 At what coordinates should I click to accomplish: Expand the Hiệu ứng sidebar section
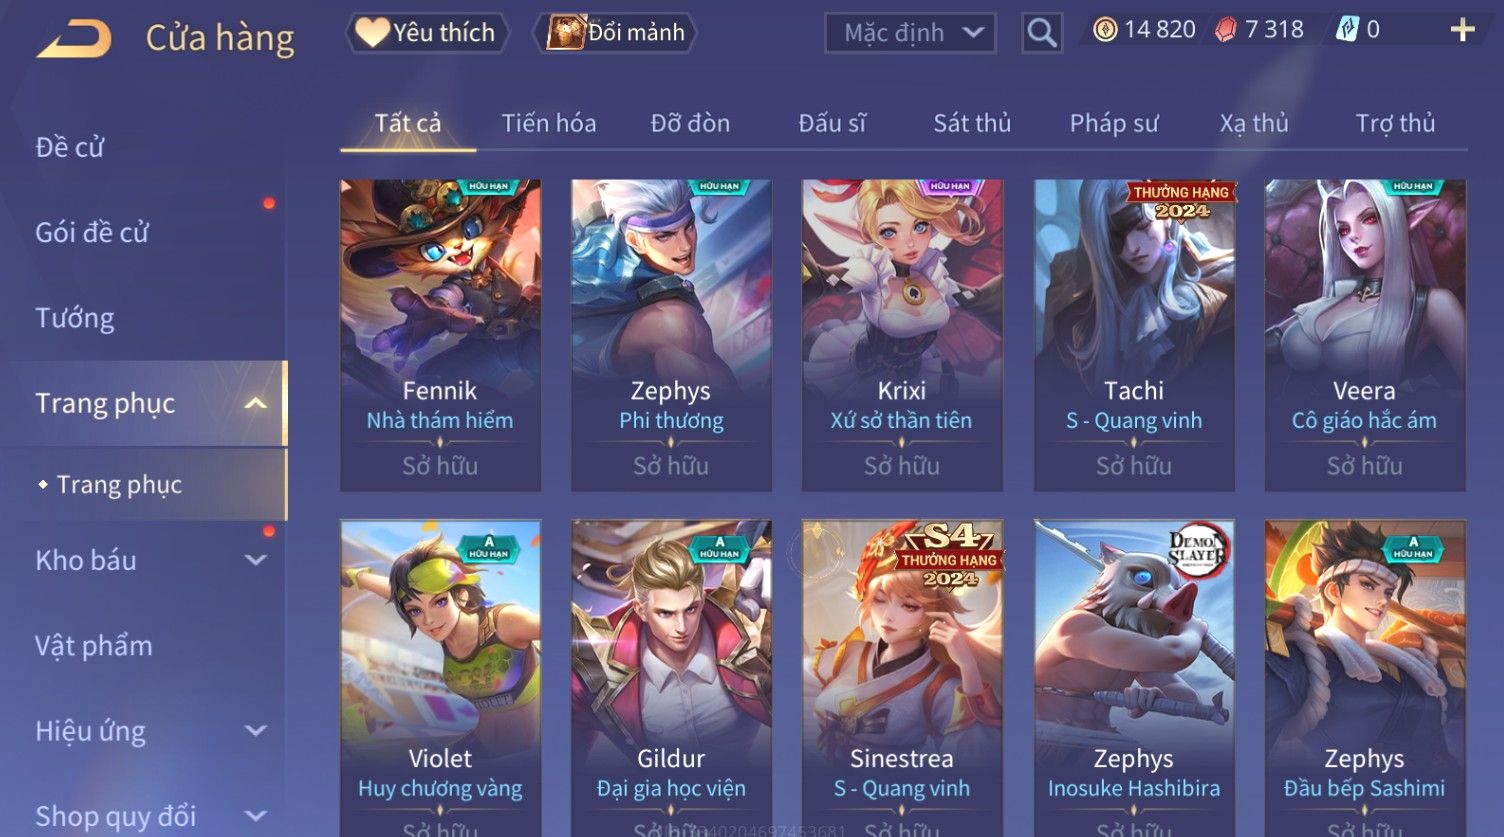point(256,731)
